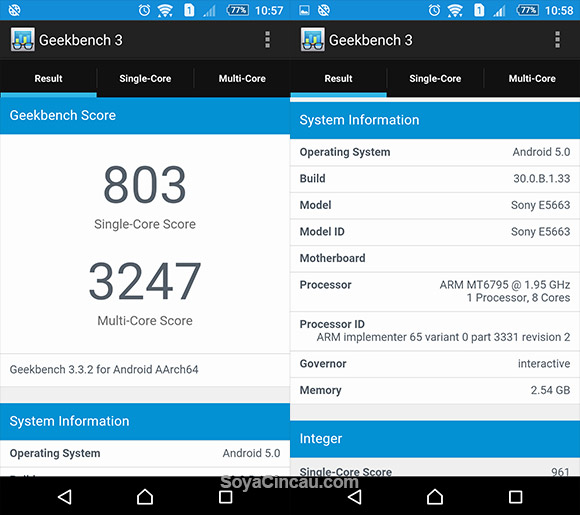Tap the 3247 multi-core score
The width and height of the screenshot is (580, 515).
(145, 281)
